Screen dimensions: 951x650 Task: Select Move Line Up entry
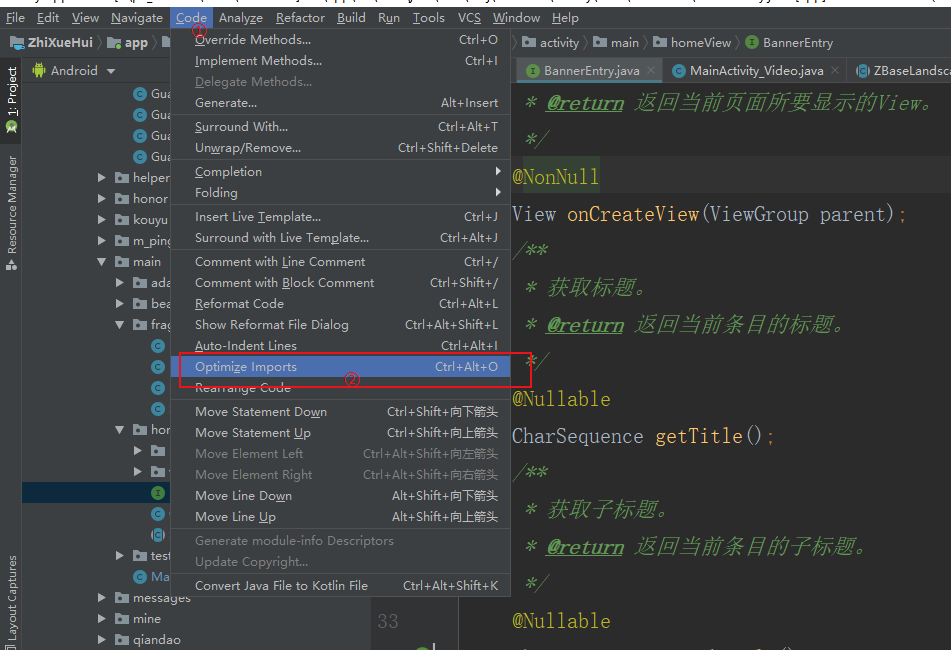tap(340, 517)
